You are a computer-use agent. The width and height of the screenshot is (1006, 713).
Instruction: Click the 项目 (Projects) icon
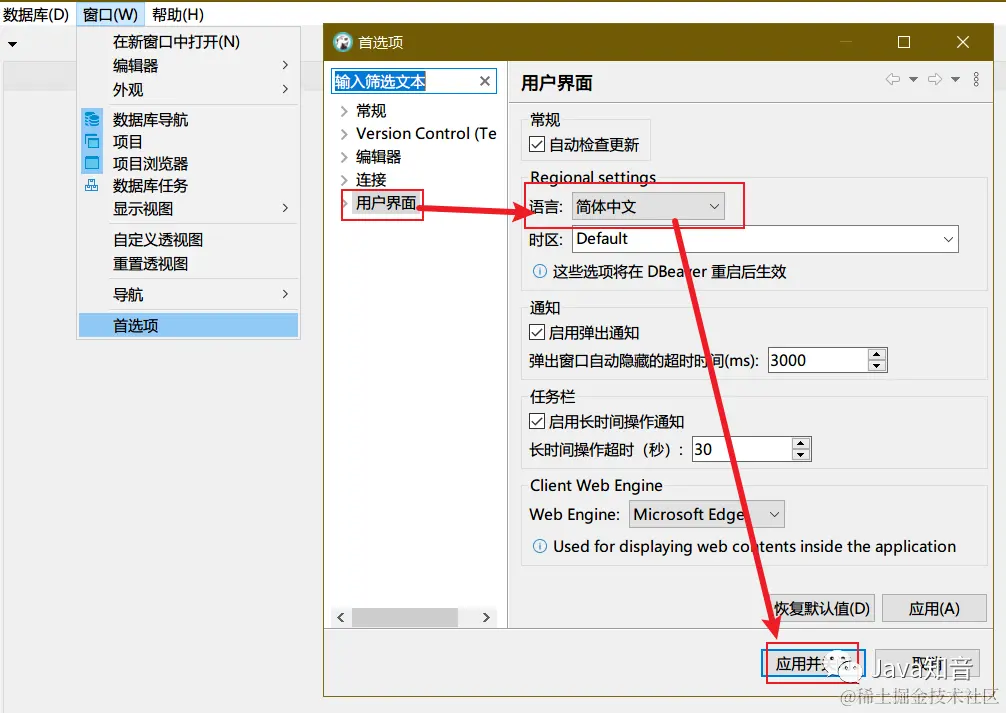click(90, 141)
